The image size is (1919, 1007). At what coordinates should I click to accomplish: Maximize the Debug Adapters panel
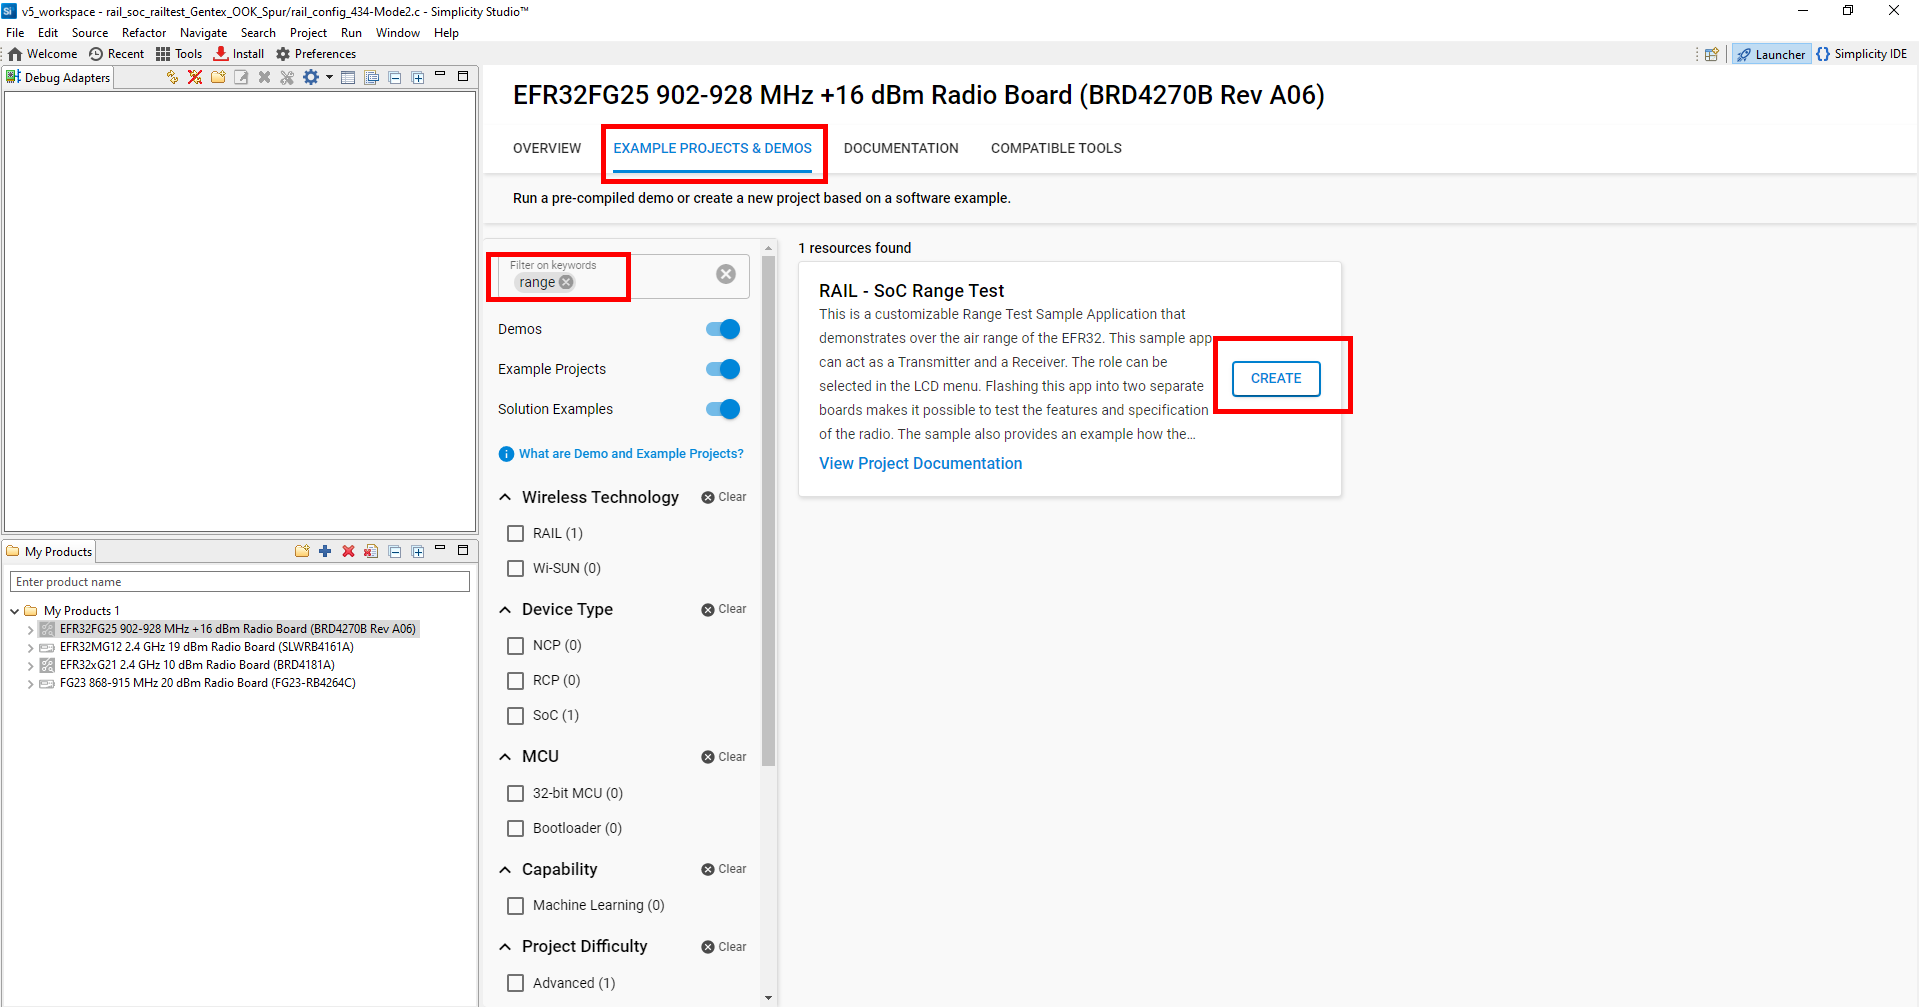[463, 76]
